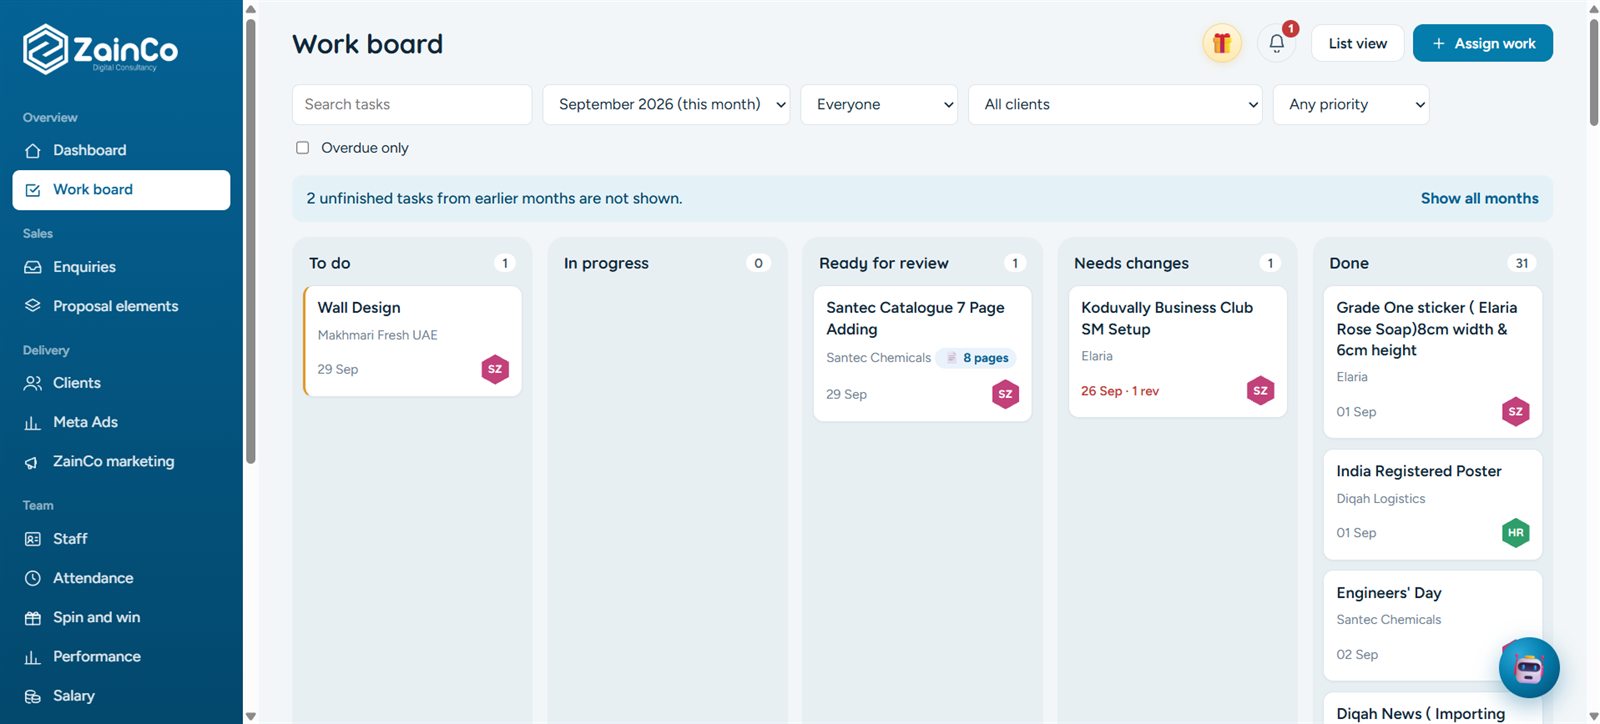The height and width of the screenshot is (724, 1600).
Task: Click the Assign work button
Action: [x=1482, y=43]
